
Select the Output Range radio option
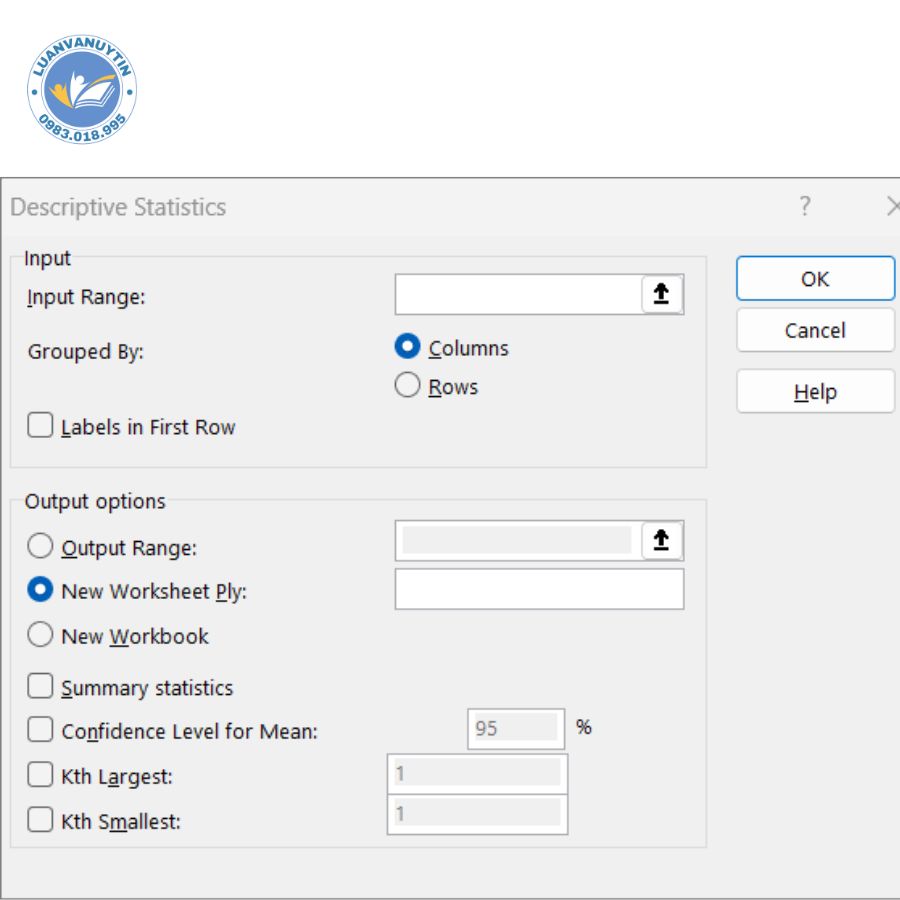tap(41, 548)
